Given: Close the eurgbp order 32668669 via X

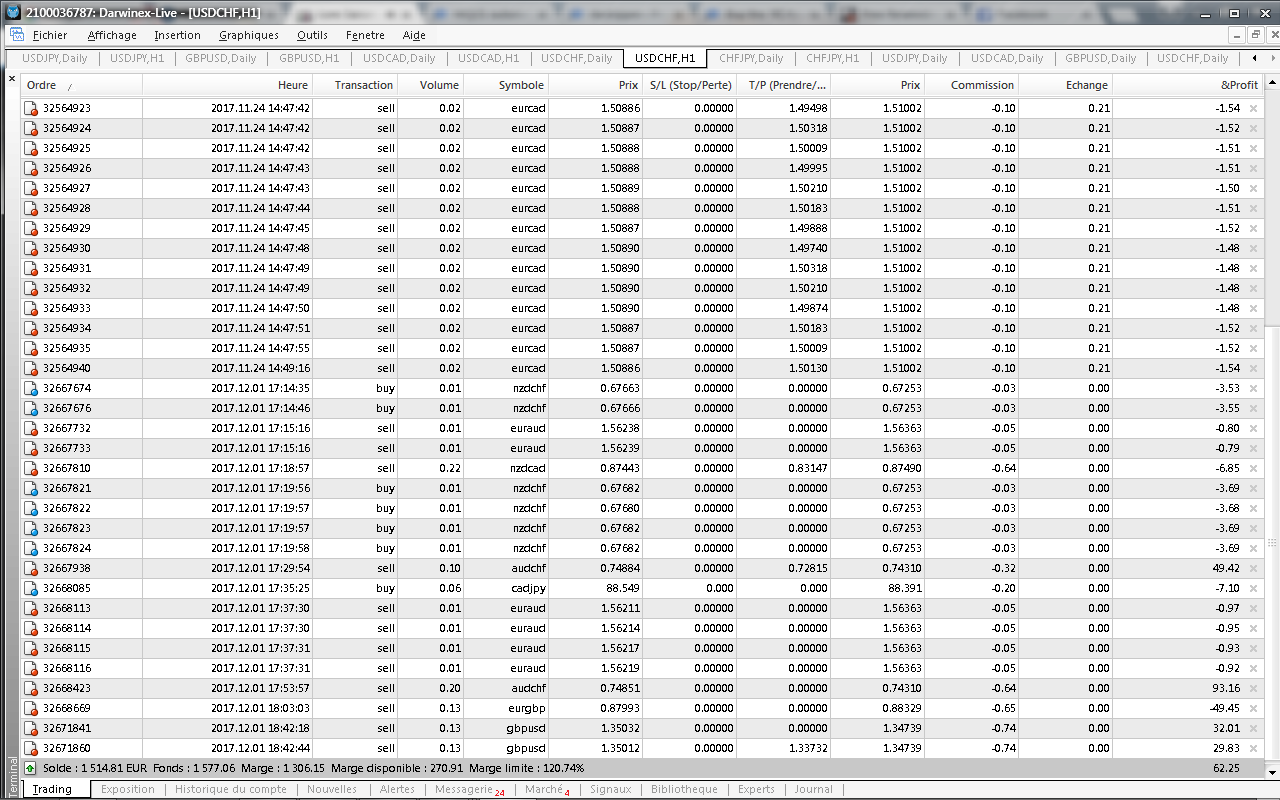Looking at the screenshot, I should [1253, 708].
